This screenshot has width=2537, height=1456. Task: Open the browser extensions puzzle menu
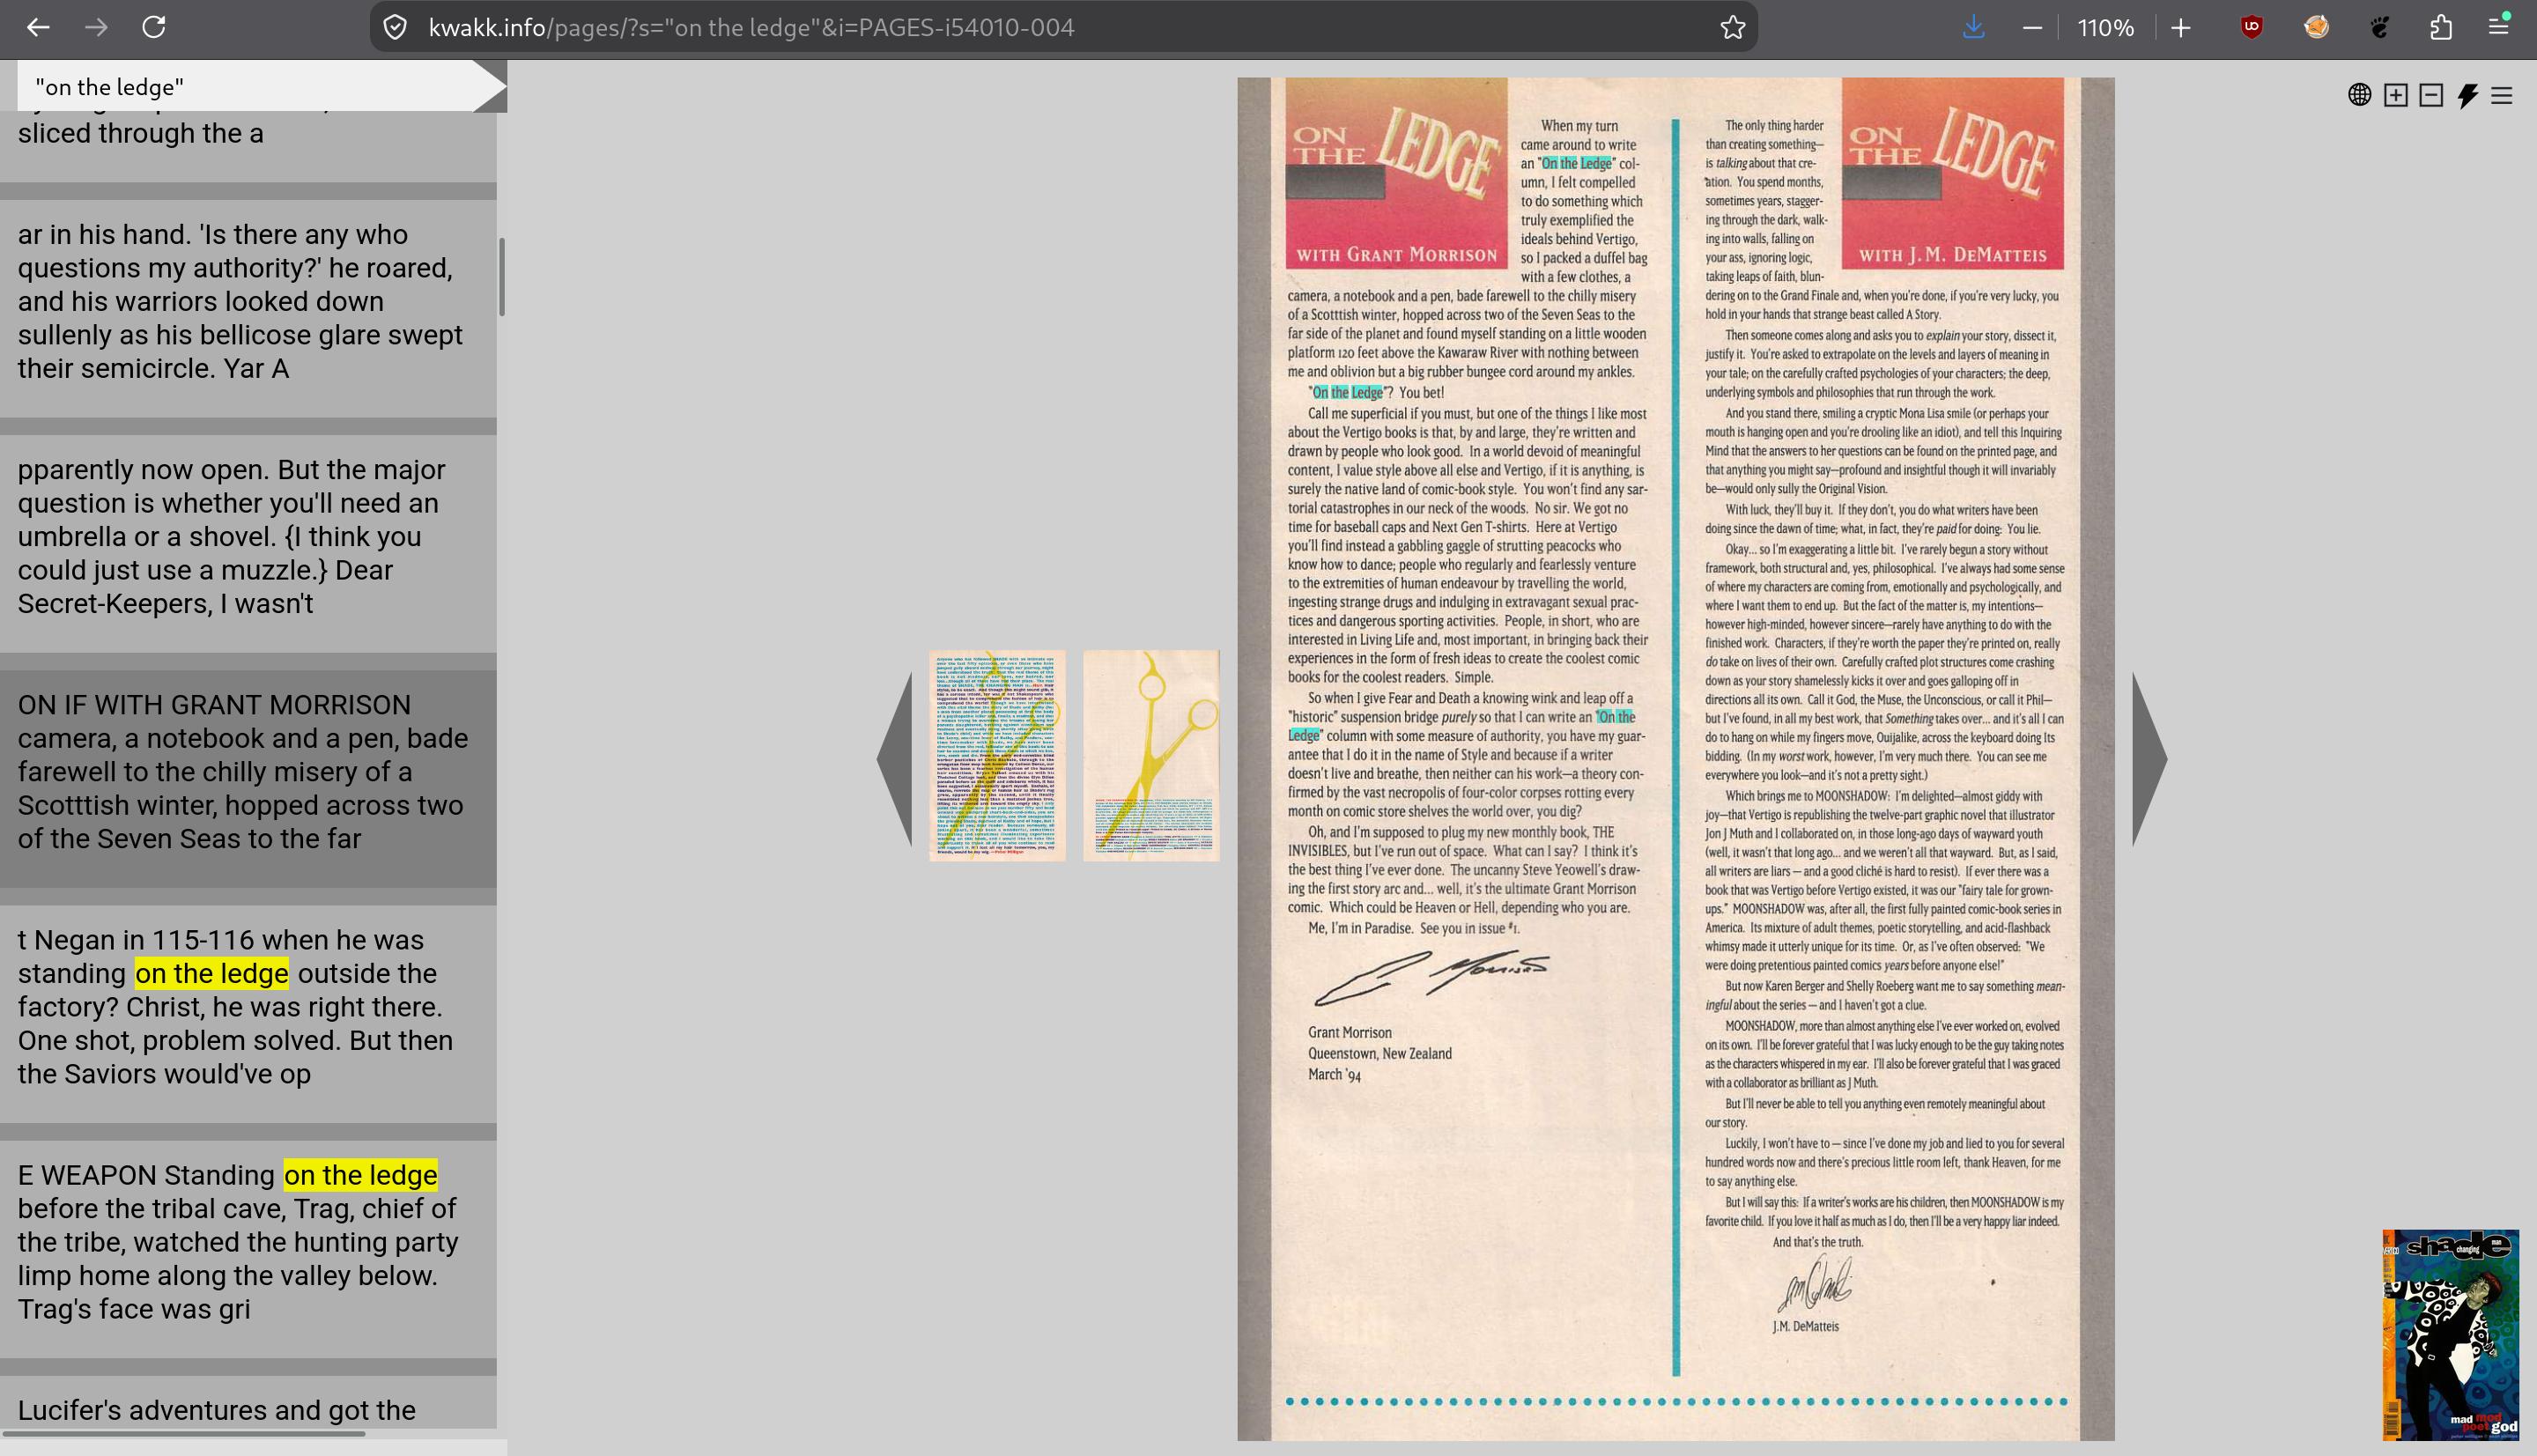(x=2441, y=27)
